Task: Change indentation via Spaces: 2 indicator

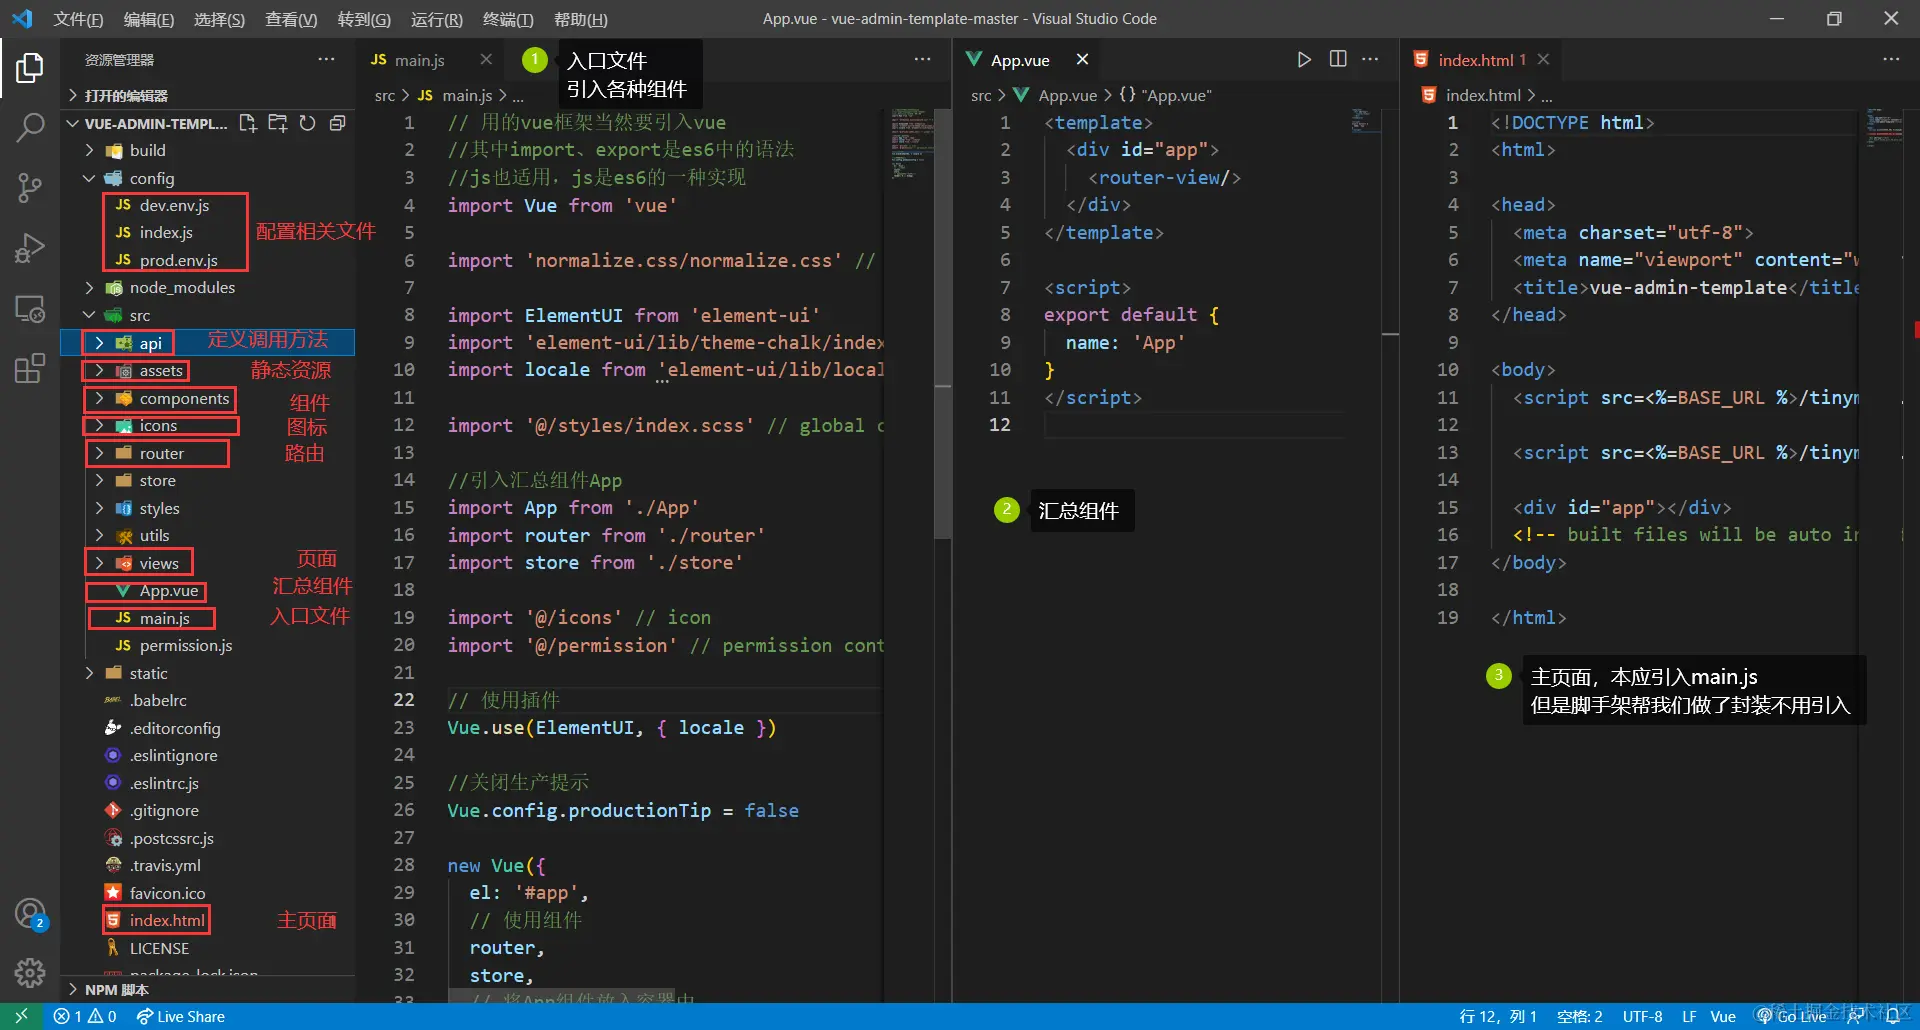Action: tap(1579, 1016)
